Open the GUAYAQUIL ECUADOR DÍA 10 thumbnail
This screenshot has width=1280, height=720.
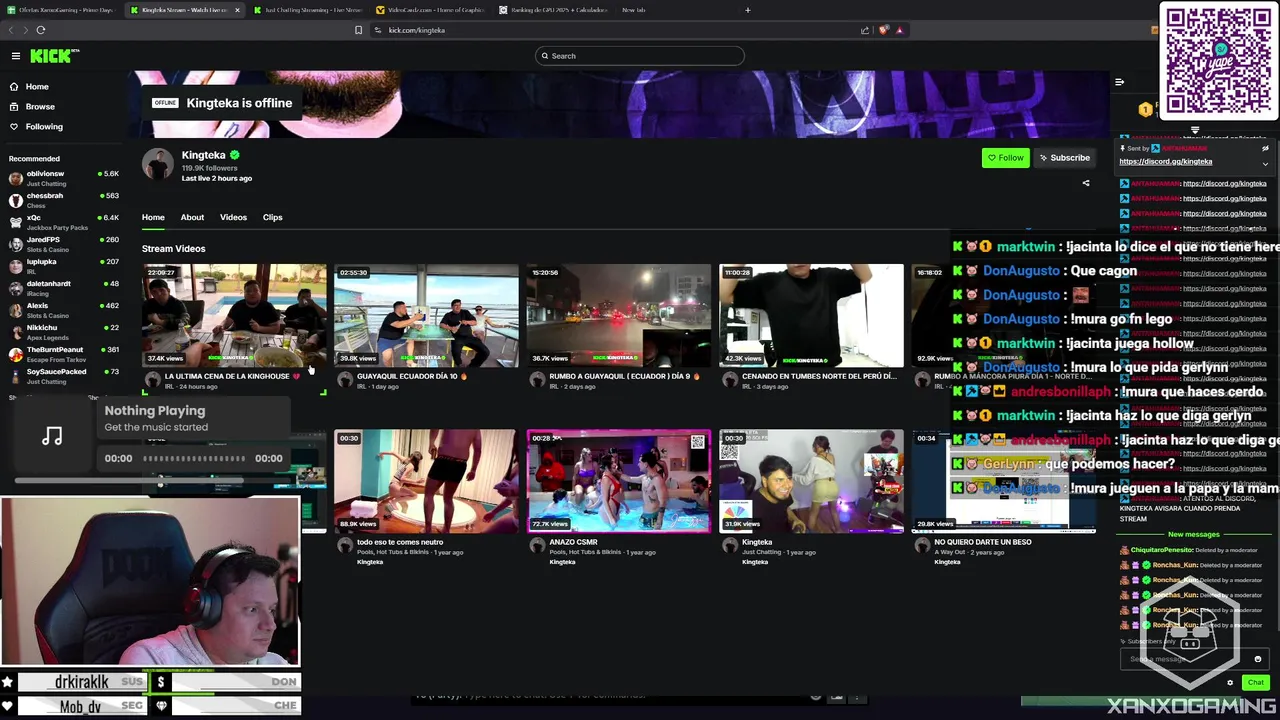pos(426,316)
